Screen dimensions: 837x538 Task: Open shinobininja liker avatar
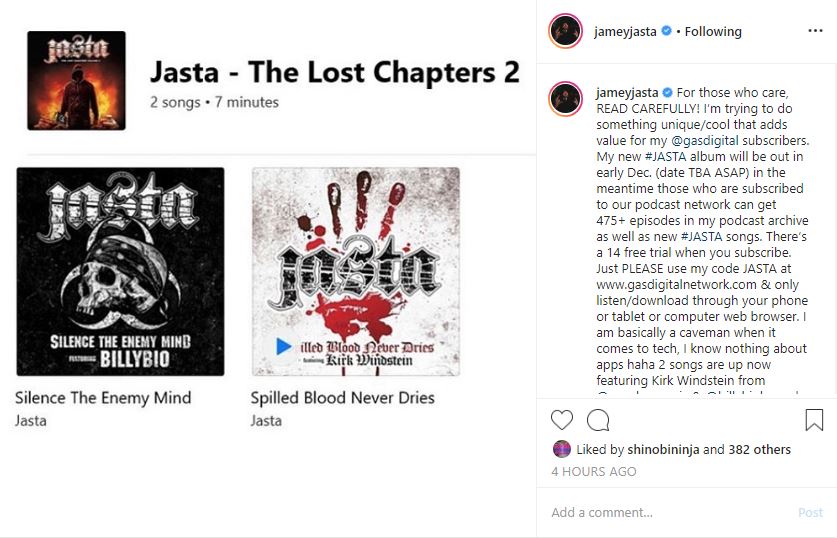click(562, 449)
